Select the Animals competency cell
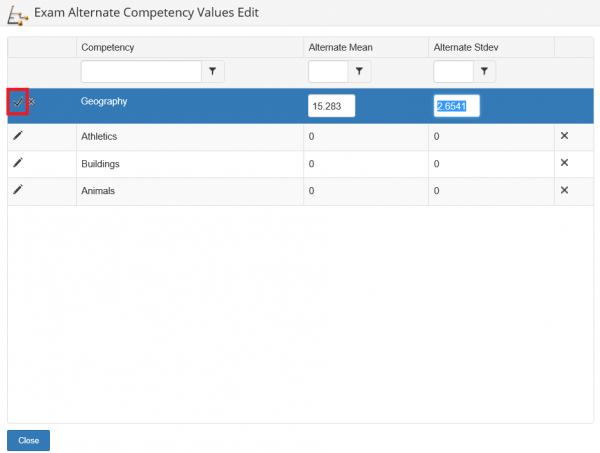This screenshot has height=453, width=600. (x=190, y=191)
